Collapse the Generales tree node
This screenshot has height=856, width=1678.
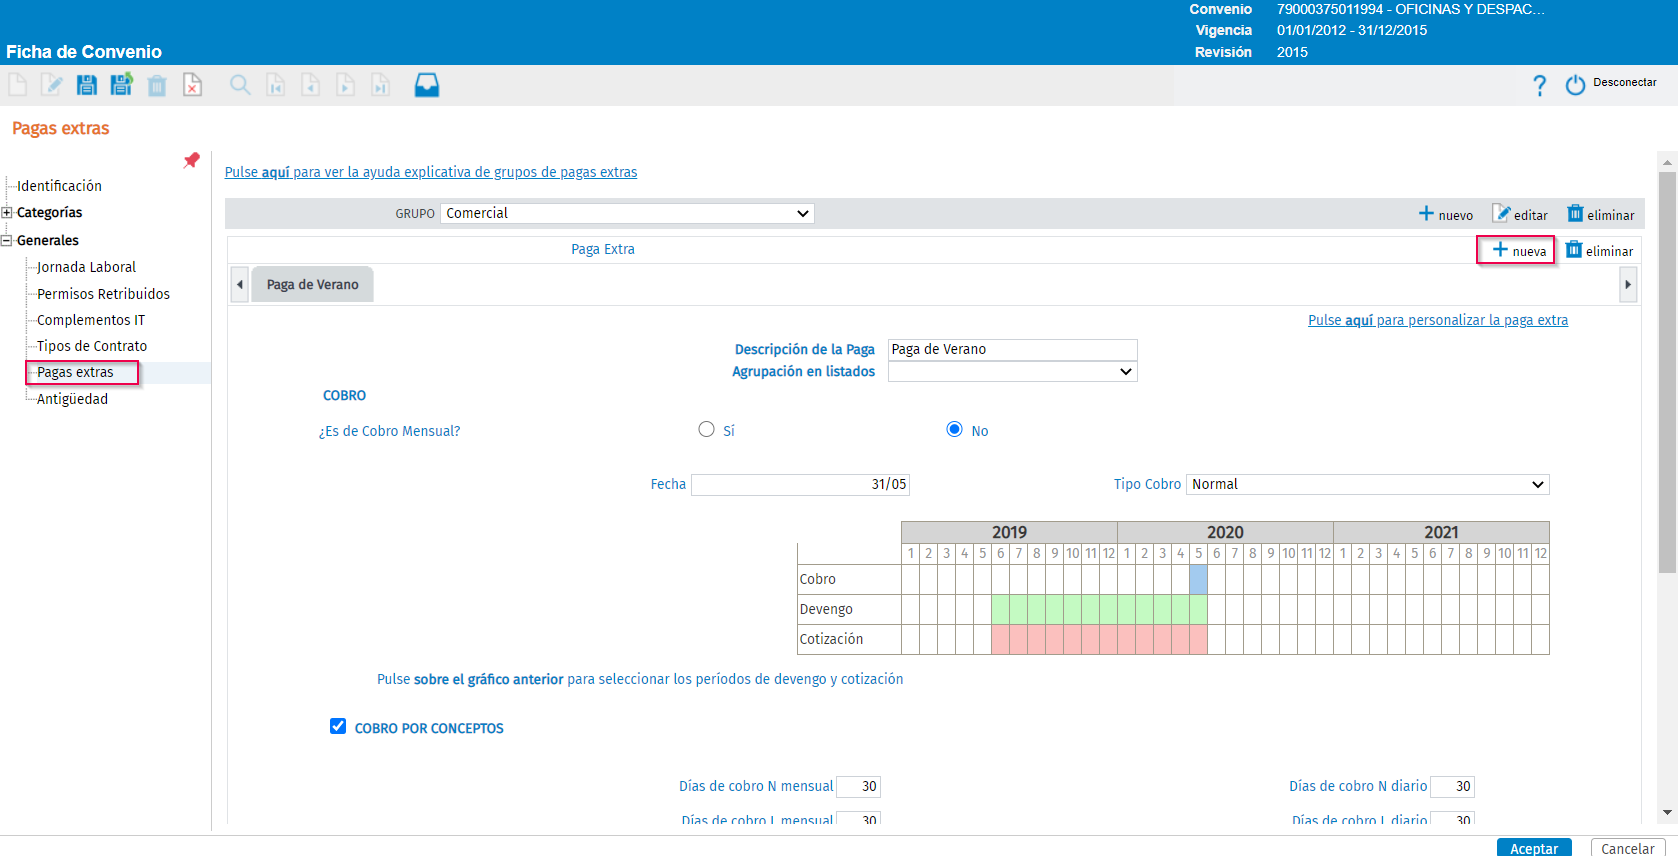click(7, 240)
